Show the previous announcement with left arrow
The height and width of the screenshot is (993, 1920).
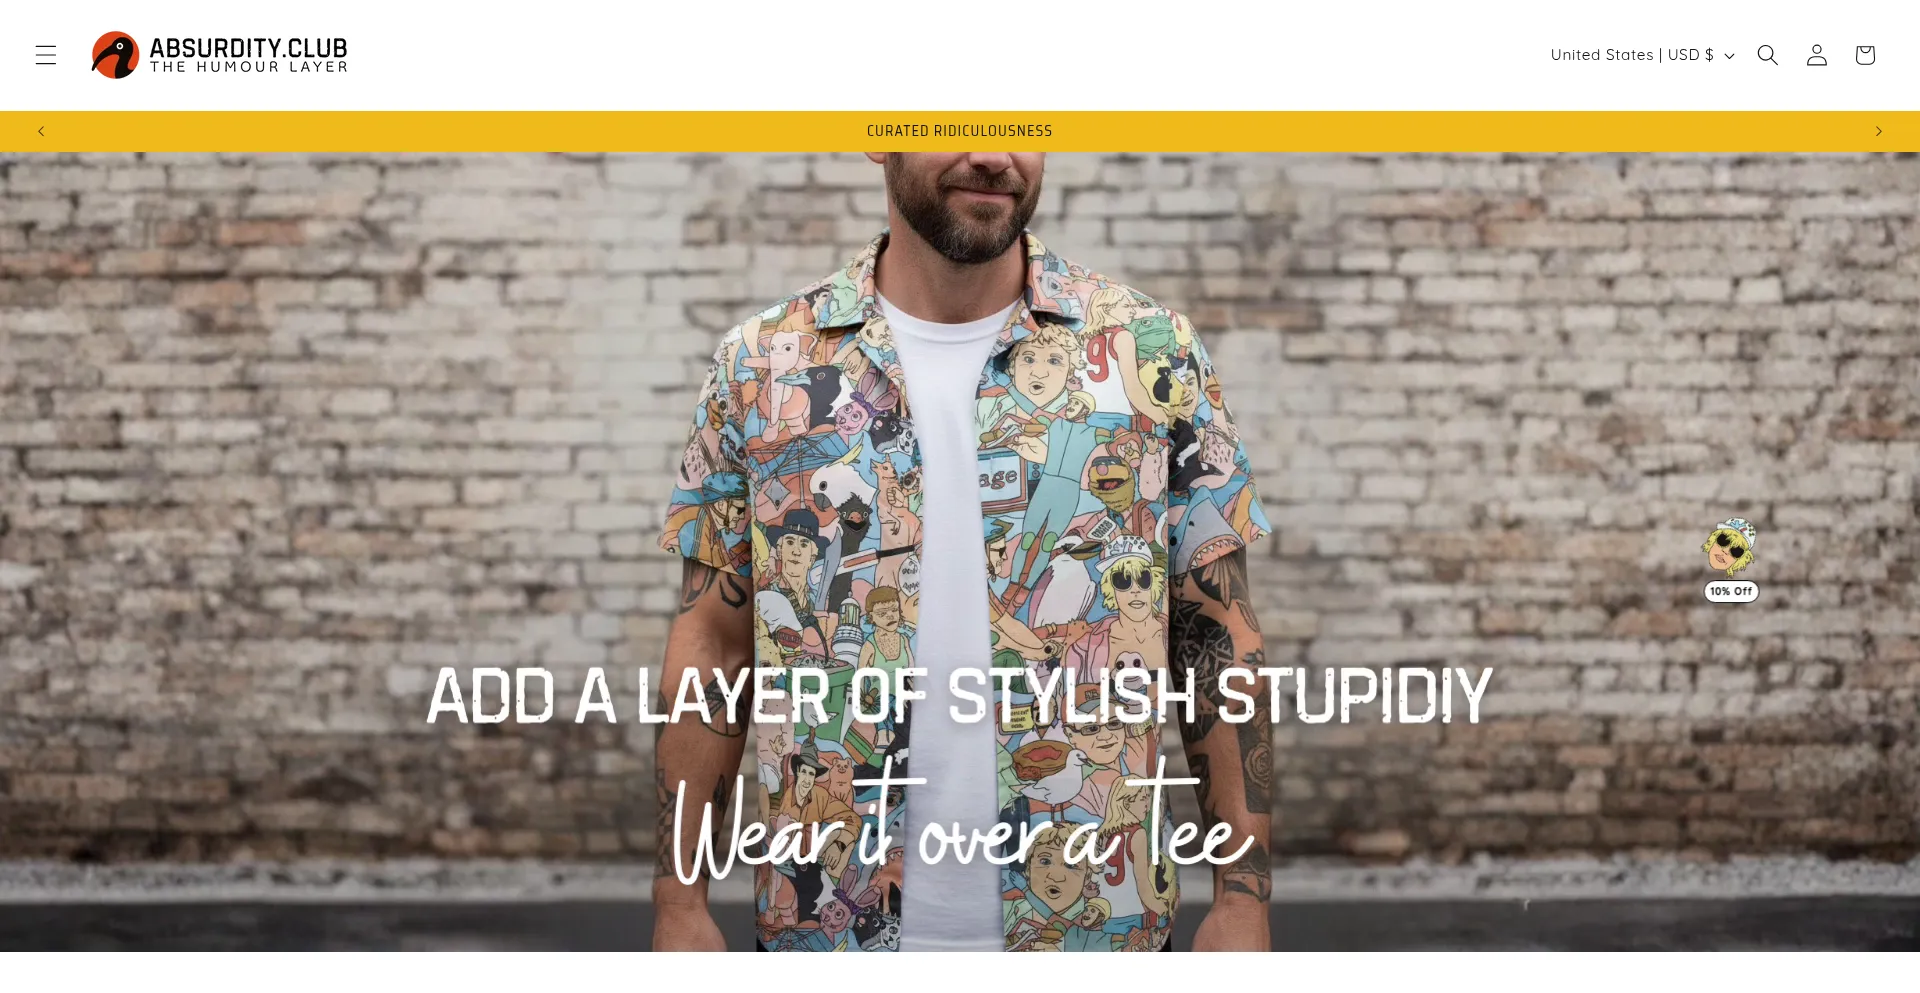coord(41,131)
